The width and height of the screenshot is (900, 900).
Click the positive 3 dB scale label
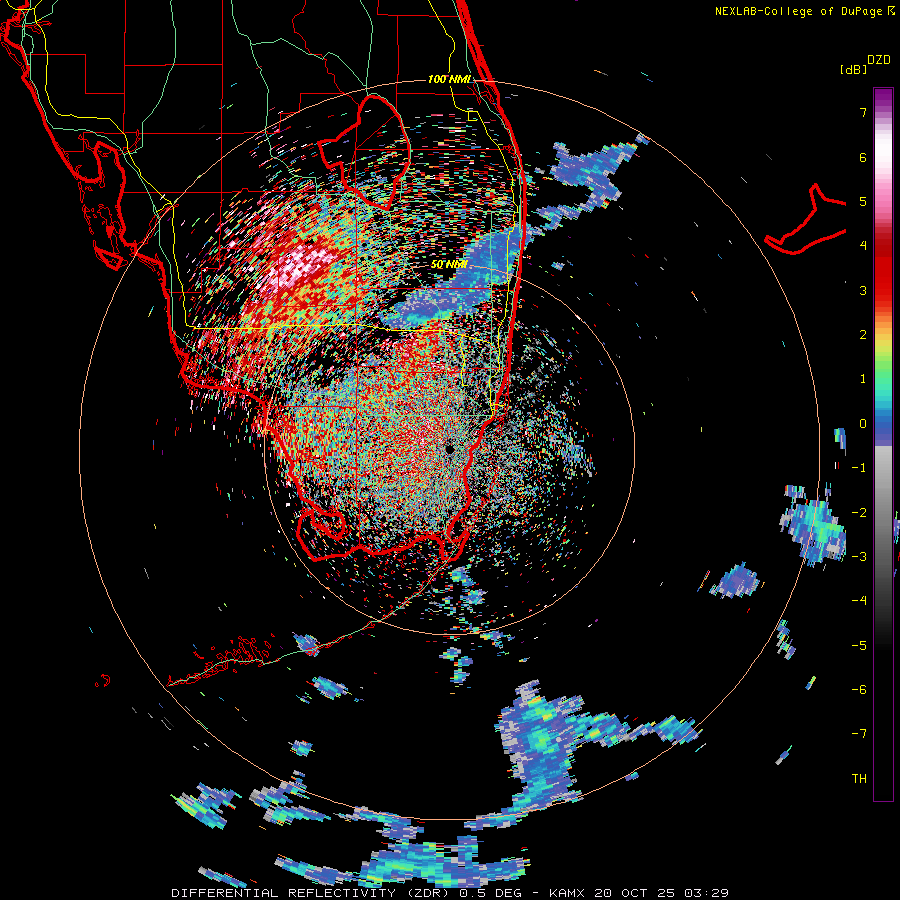(x=863, y=290)
